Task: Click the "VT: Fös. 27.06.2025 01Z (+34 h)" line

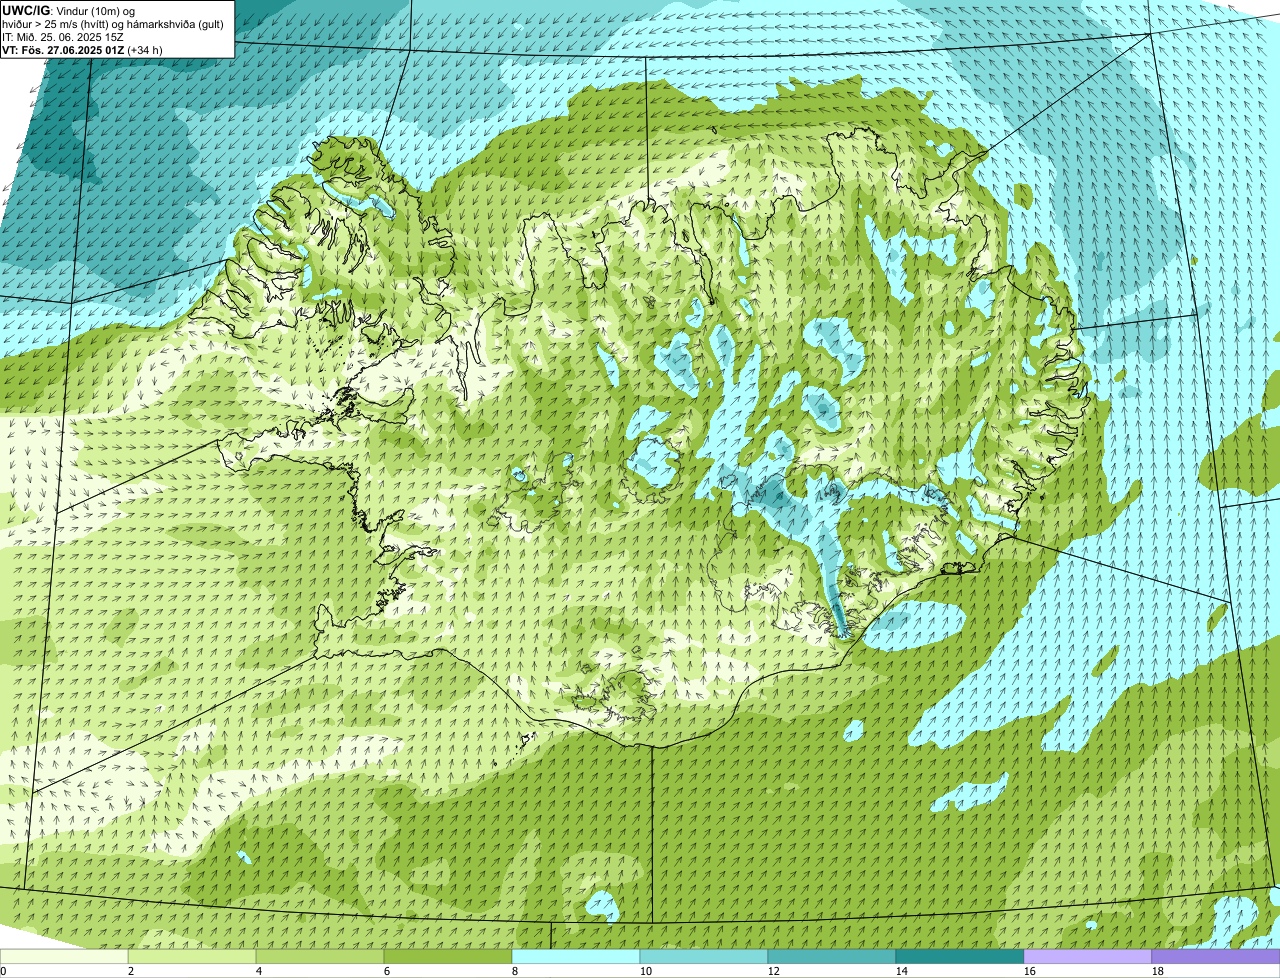Action: pyautogui.click(x=83, y=50)
